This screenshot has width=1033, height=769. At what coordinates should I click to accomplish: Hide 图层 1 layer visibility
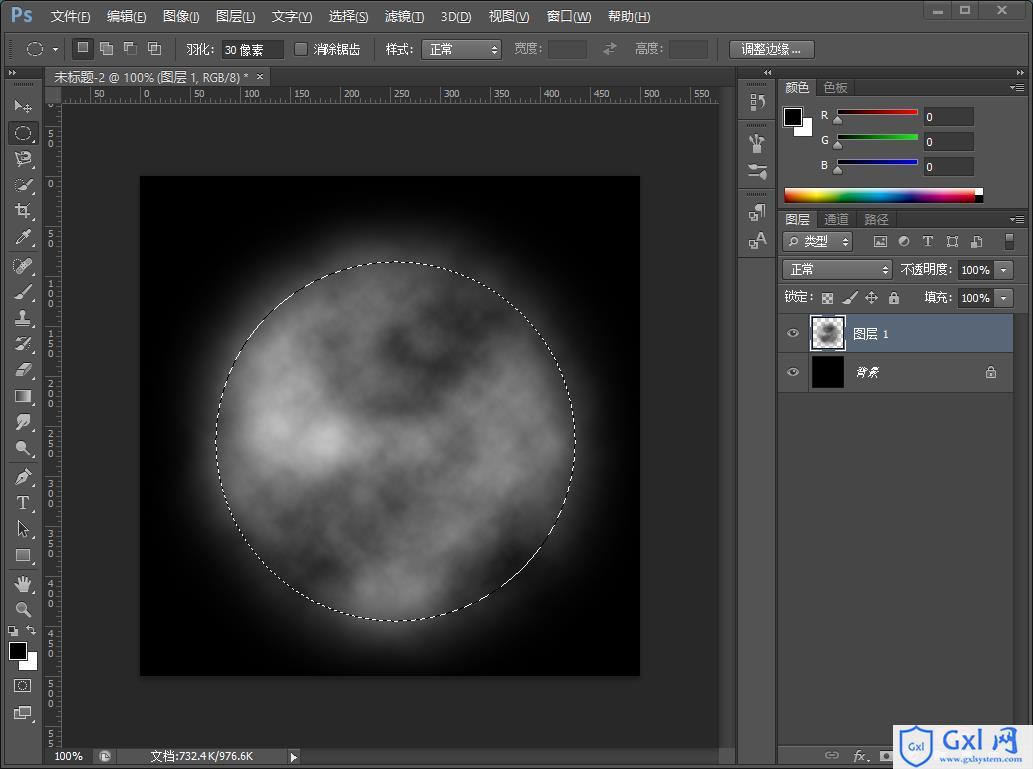click(793, 333)
